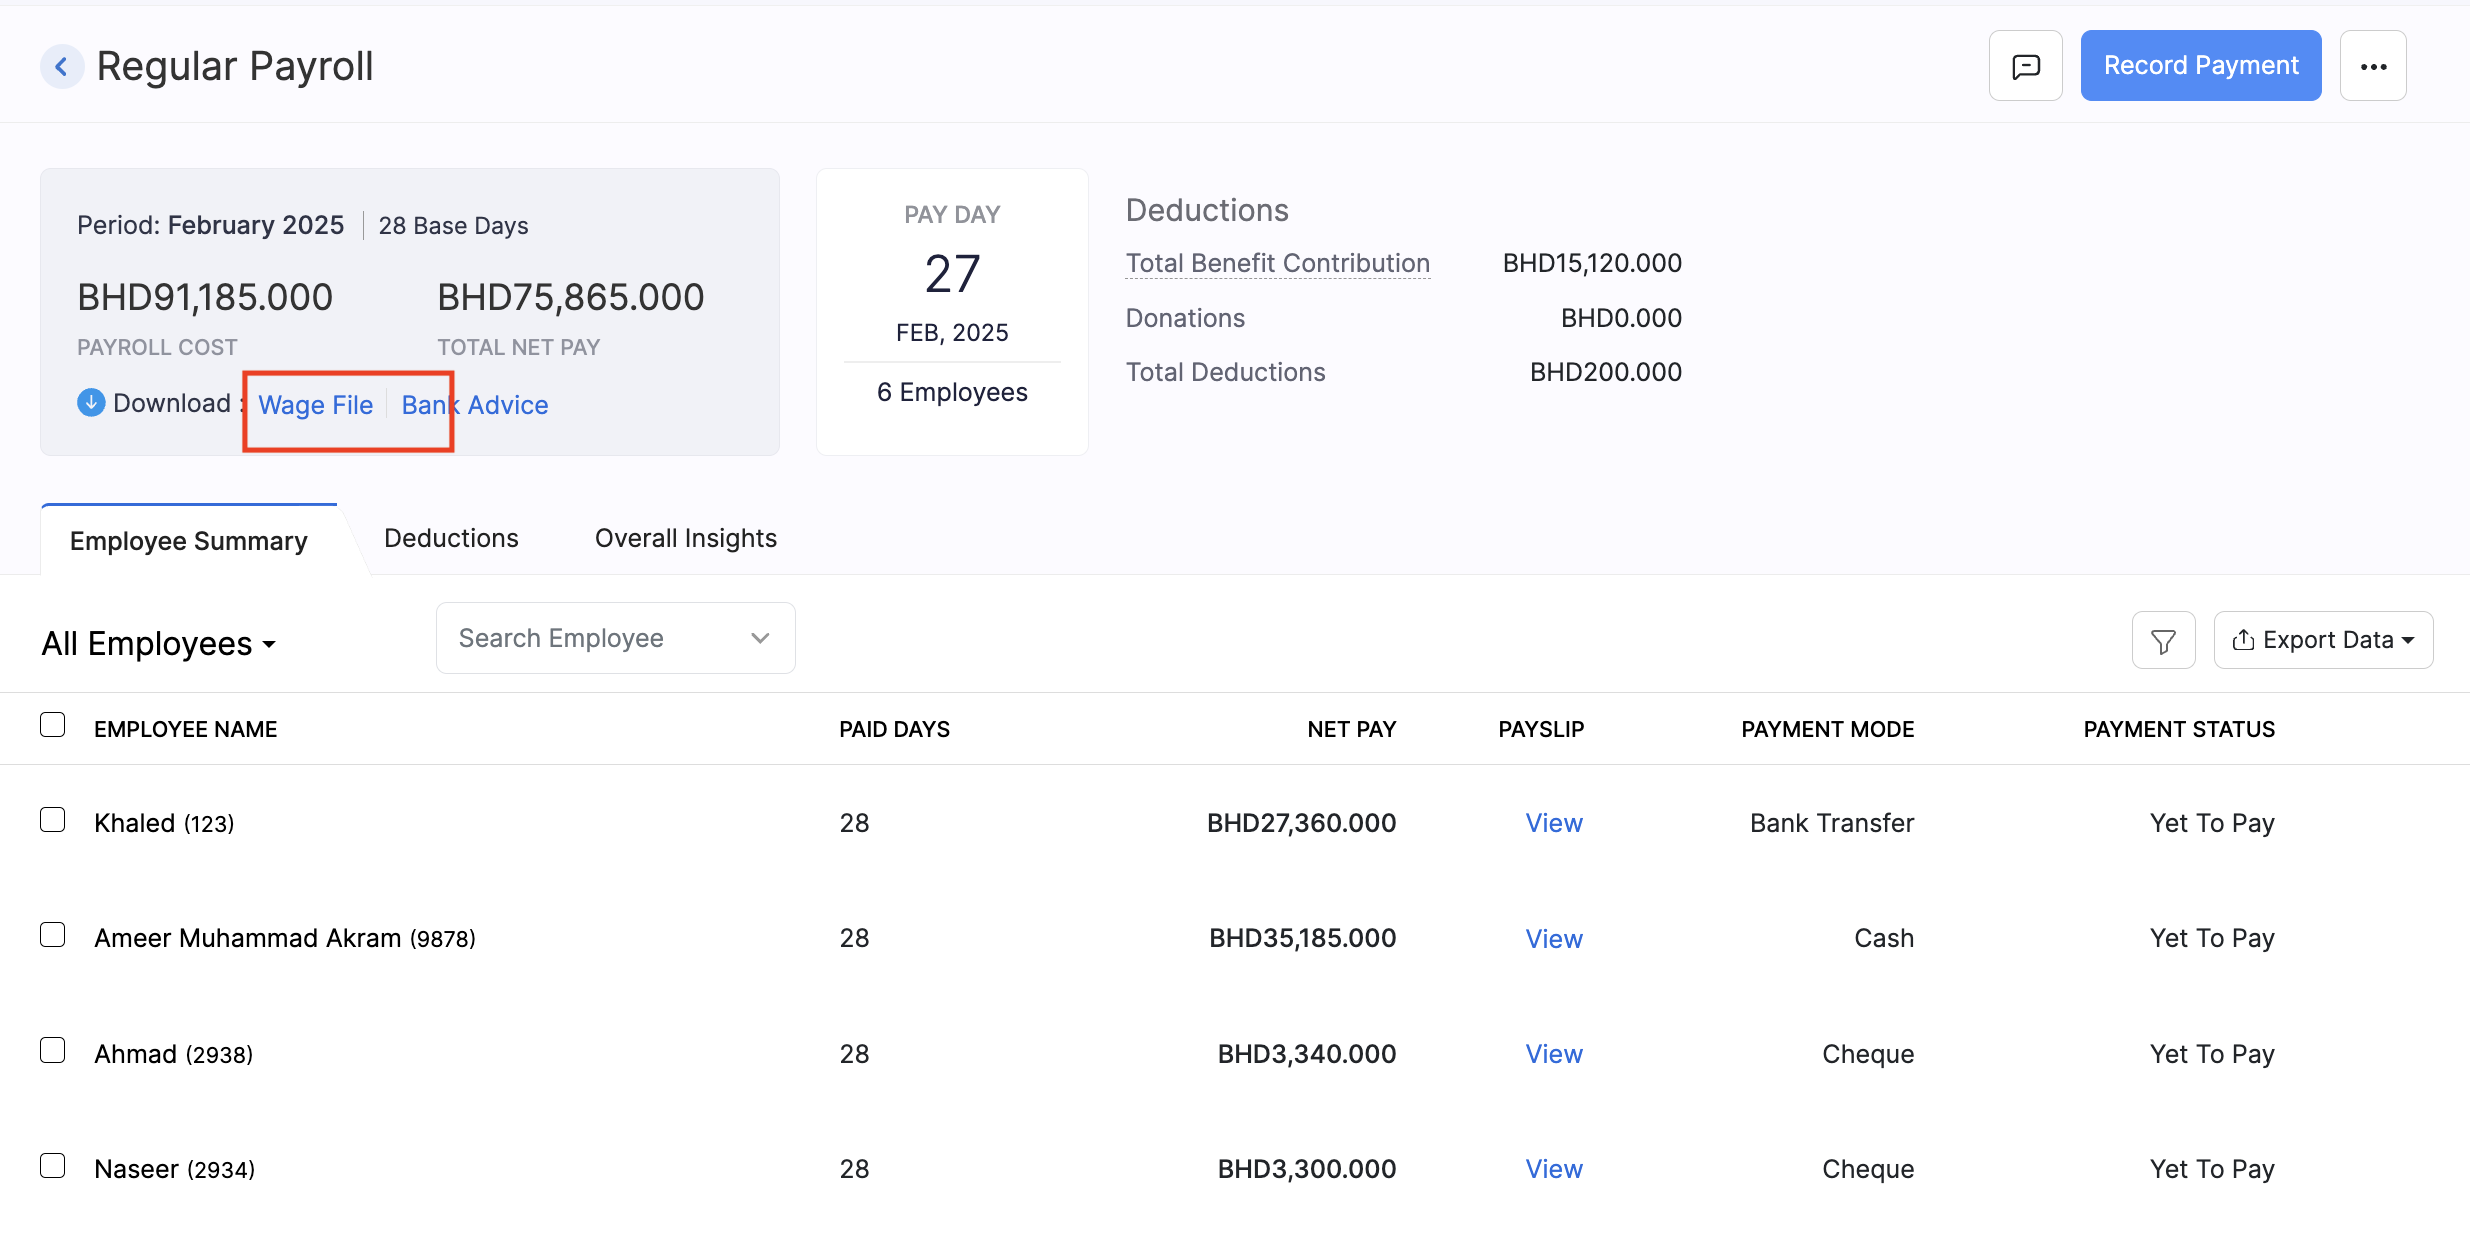
Task: Click the blue download icon near Wage File
Action: pos(90,402)
